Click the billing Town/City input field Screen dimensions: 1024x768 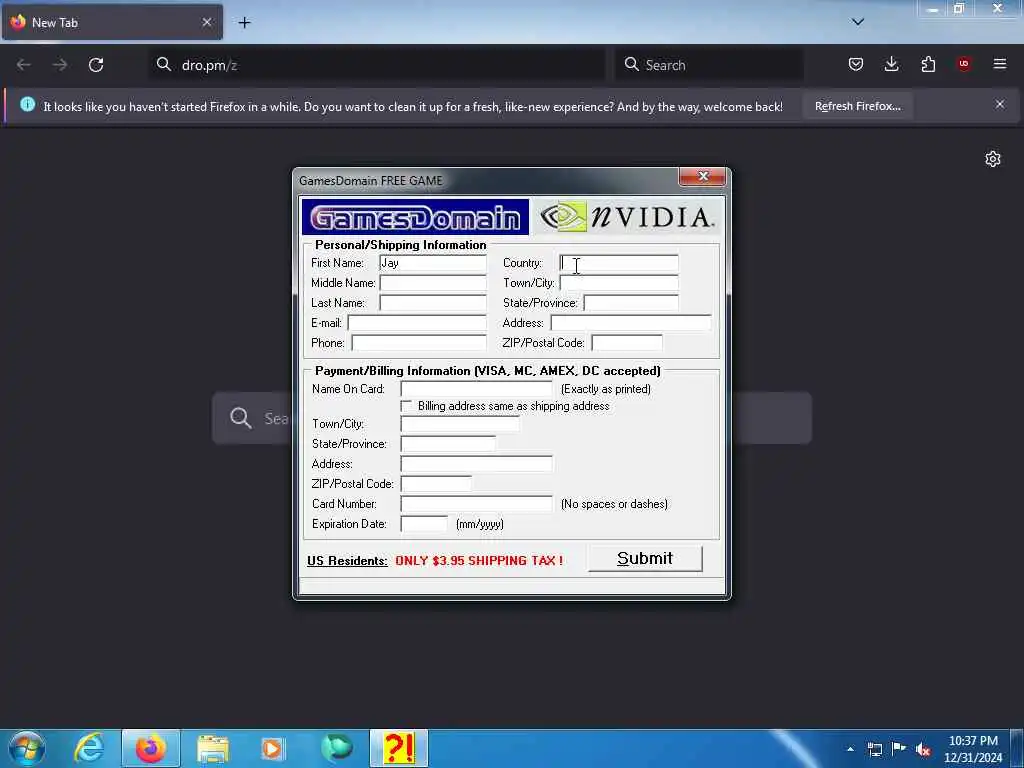pyautogui.click(x=460, y=424)
